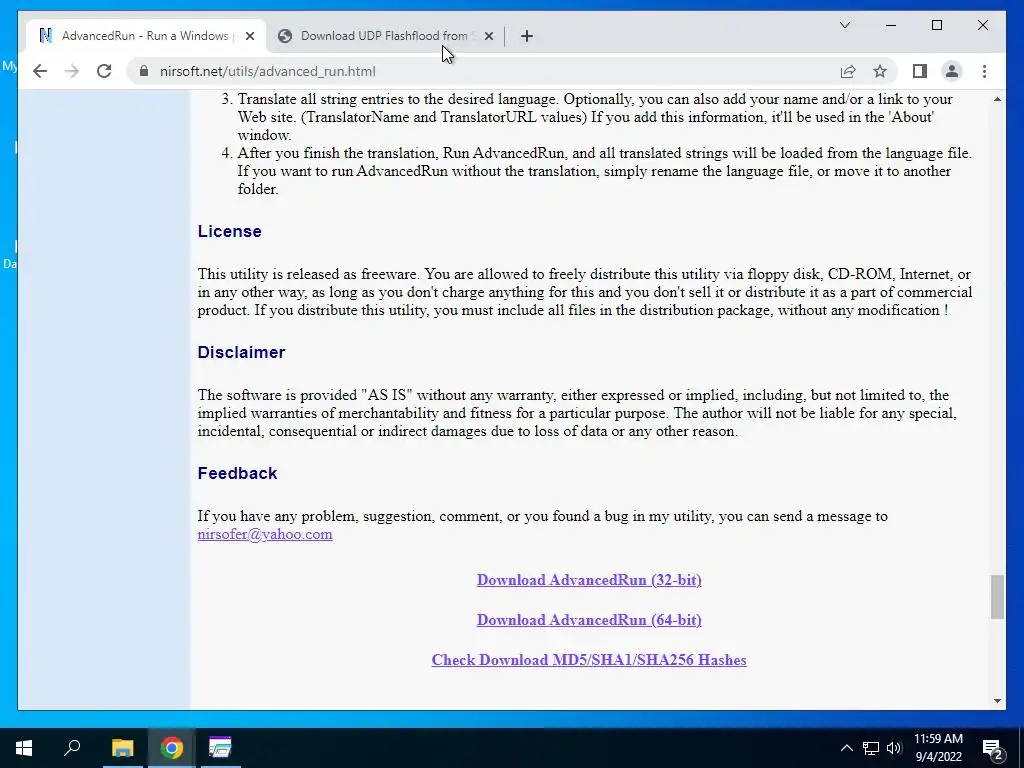This screenshot has height=768, width=1024.
Task: Click the page scrollbar thumb
Action: [997, 596]
